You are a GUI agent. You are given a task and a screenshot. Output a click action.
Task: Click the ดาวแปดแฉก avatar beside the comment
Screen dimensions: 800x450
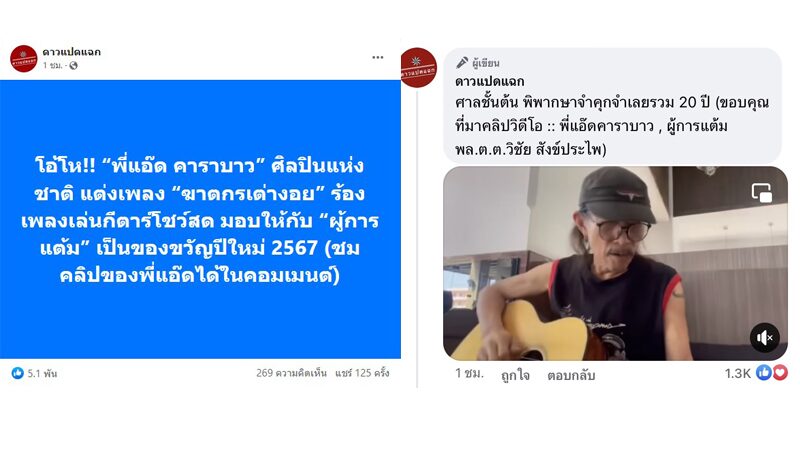(x=418, y=67)
